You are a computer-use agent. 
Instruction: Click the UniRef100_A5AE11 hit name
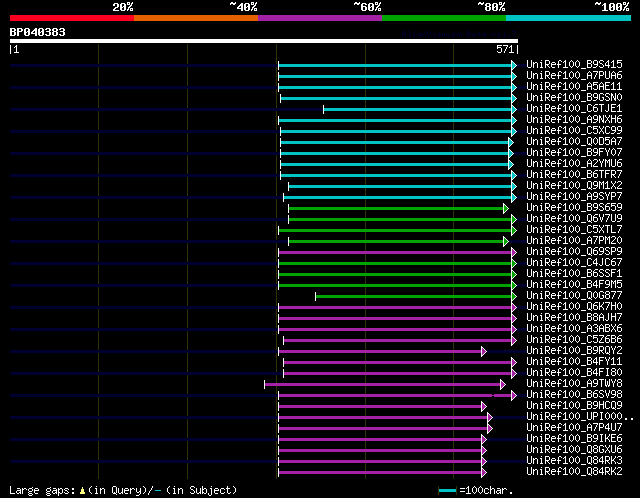[x=574, y=87]
